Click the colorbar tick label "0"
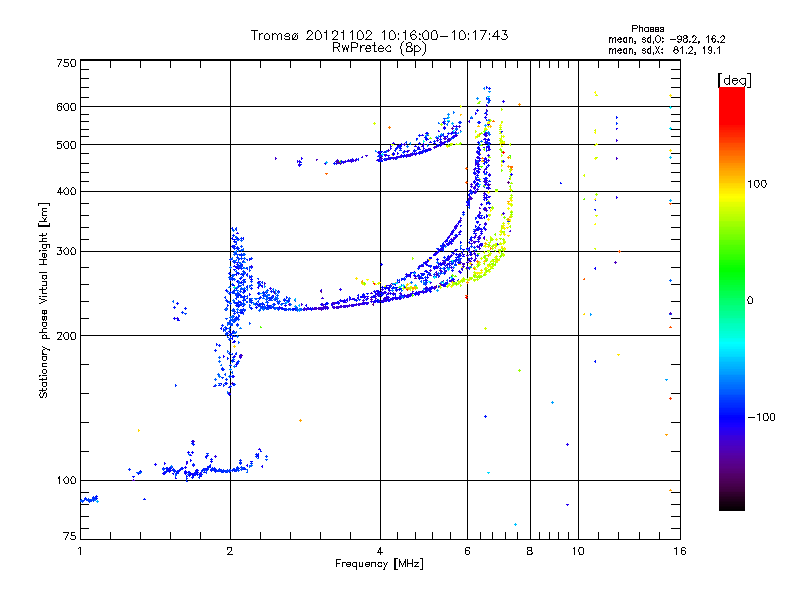 click(x=750, y=301)
